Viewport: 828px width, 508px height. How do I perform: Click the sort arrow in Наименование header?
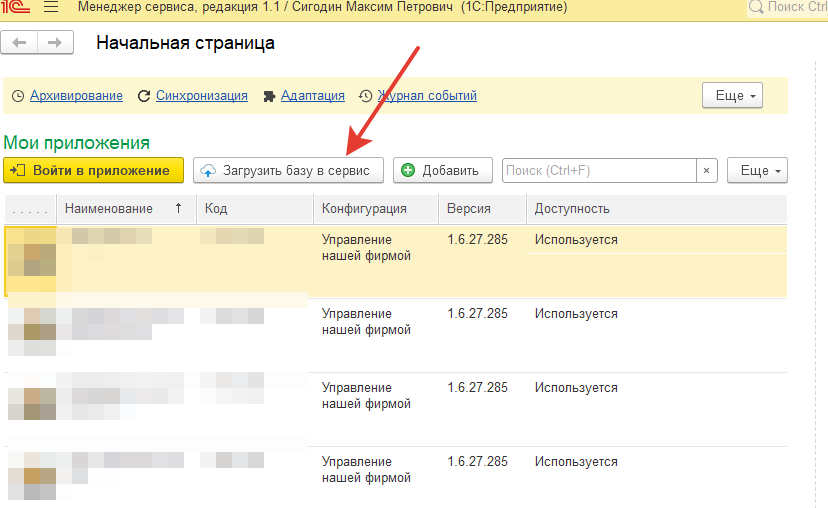[x=178, y=208]
